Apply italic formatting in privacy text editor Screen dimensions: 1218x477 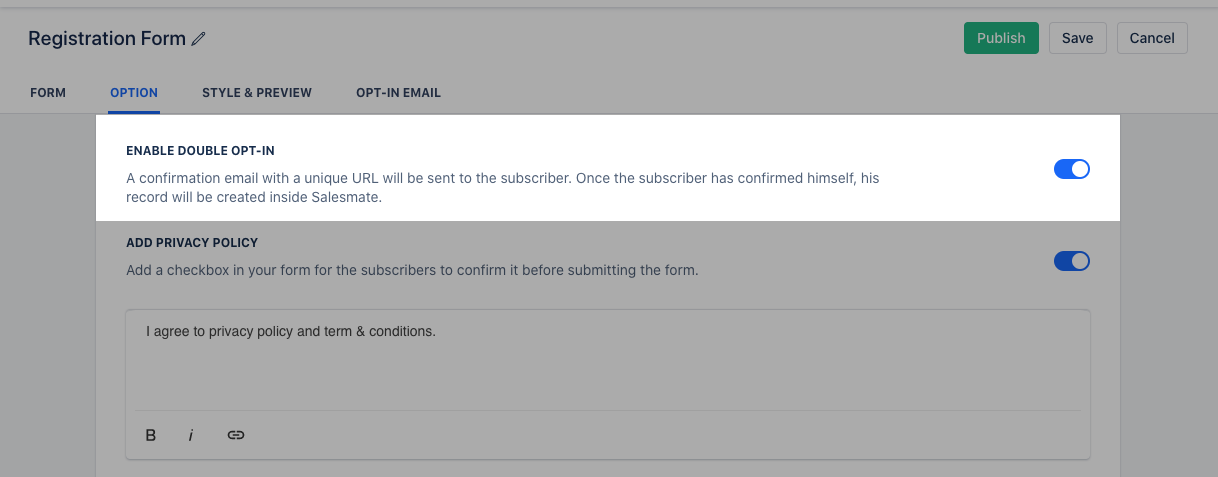190,435
